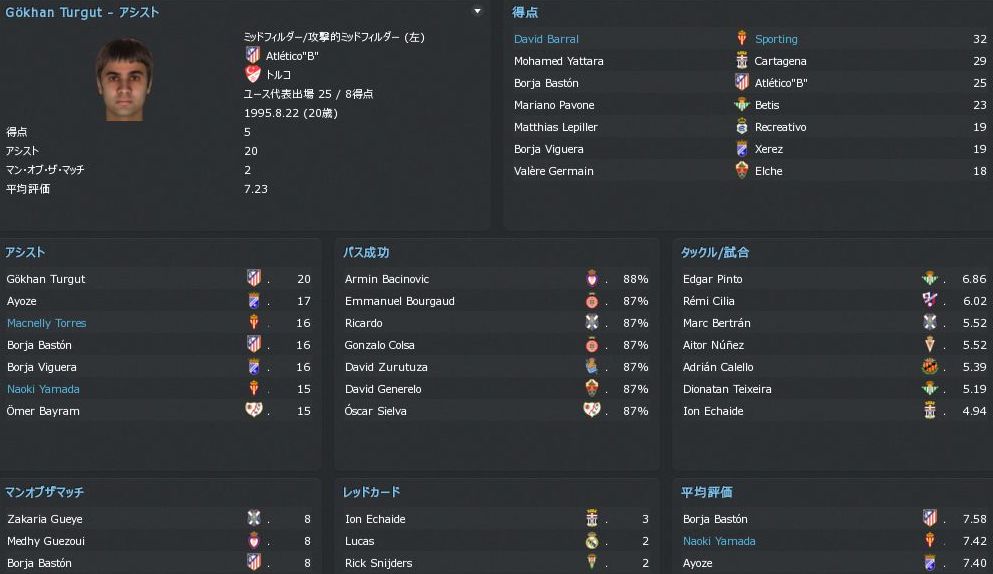Image resolution: width=993 pixels, height=574 pixels.
Task: Click the Recreativo club badge icon
Action: 741,127
